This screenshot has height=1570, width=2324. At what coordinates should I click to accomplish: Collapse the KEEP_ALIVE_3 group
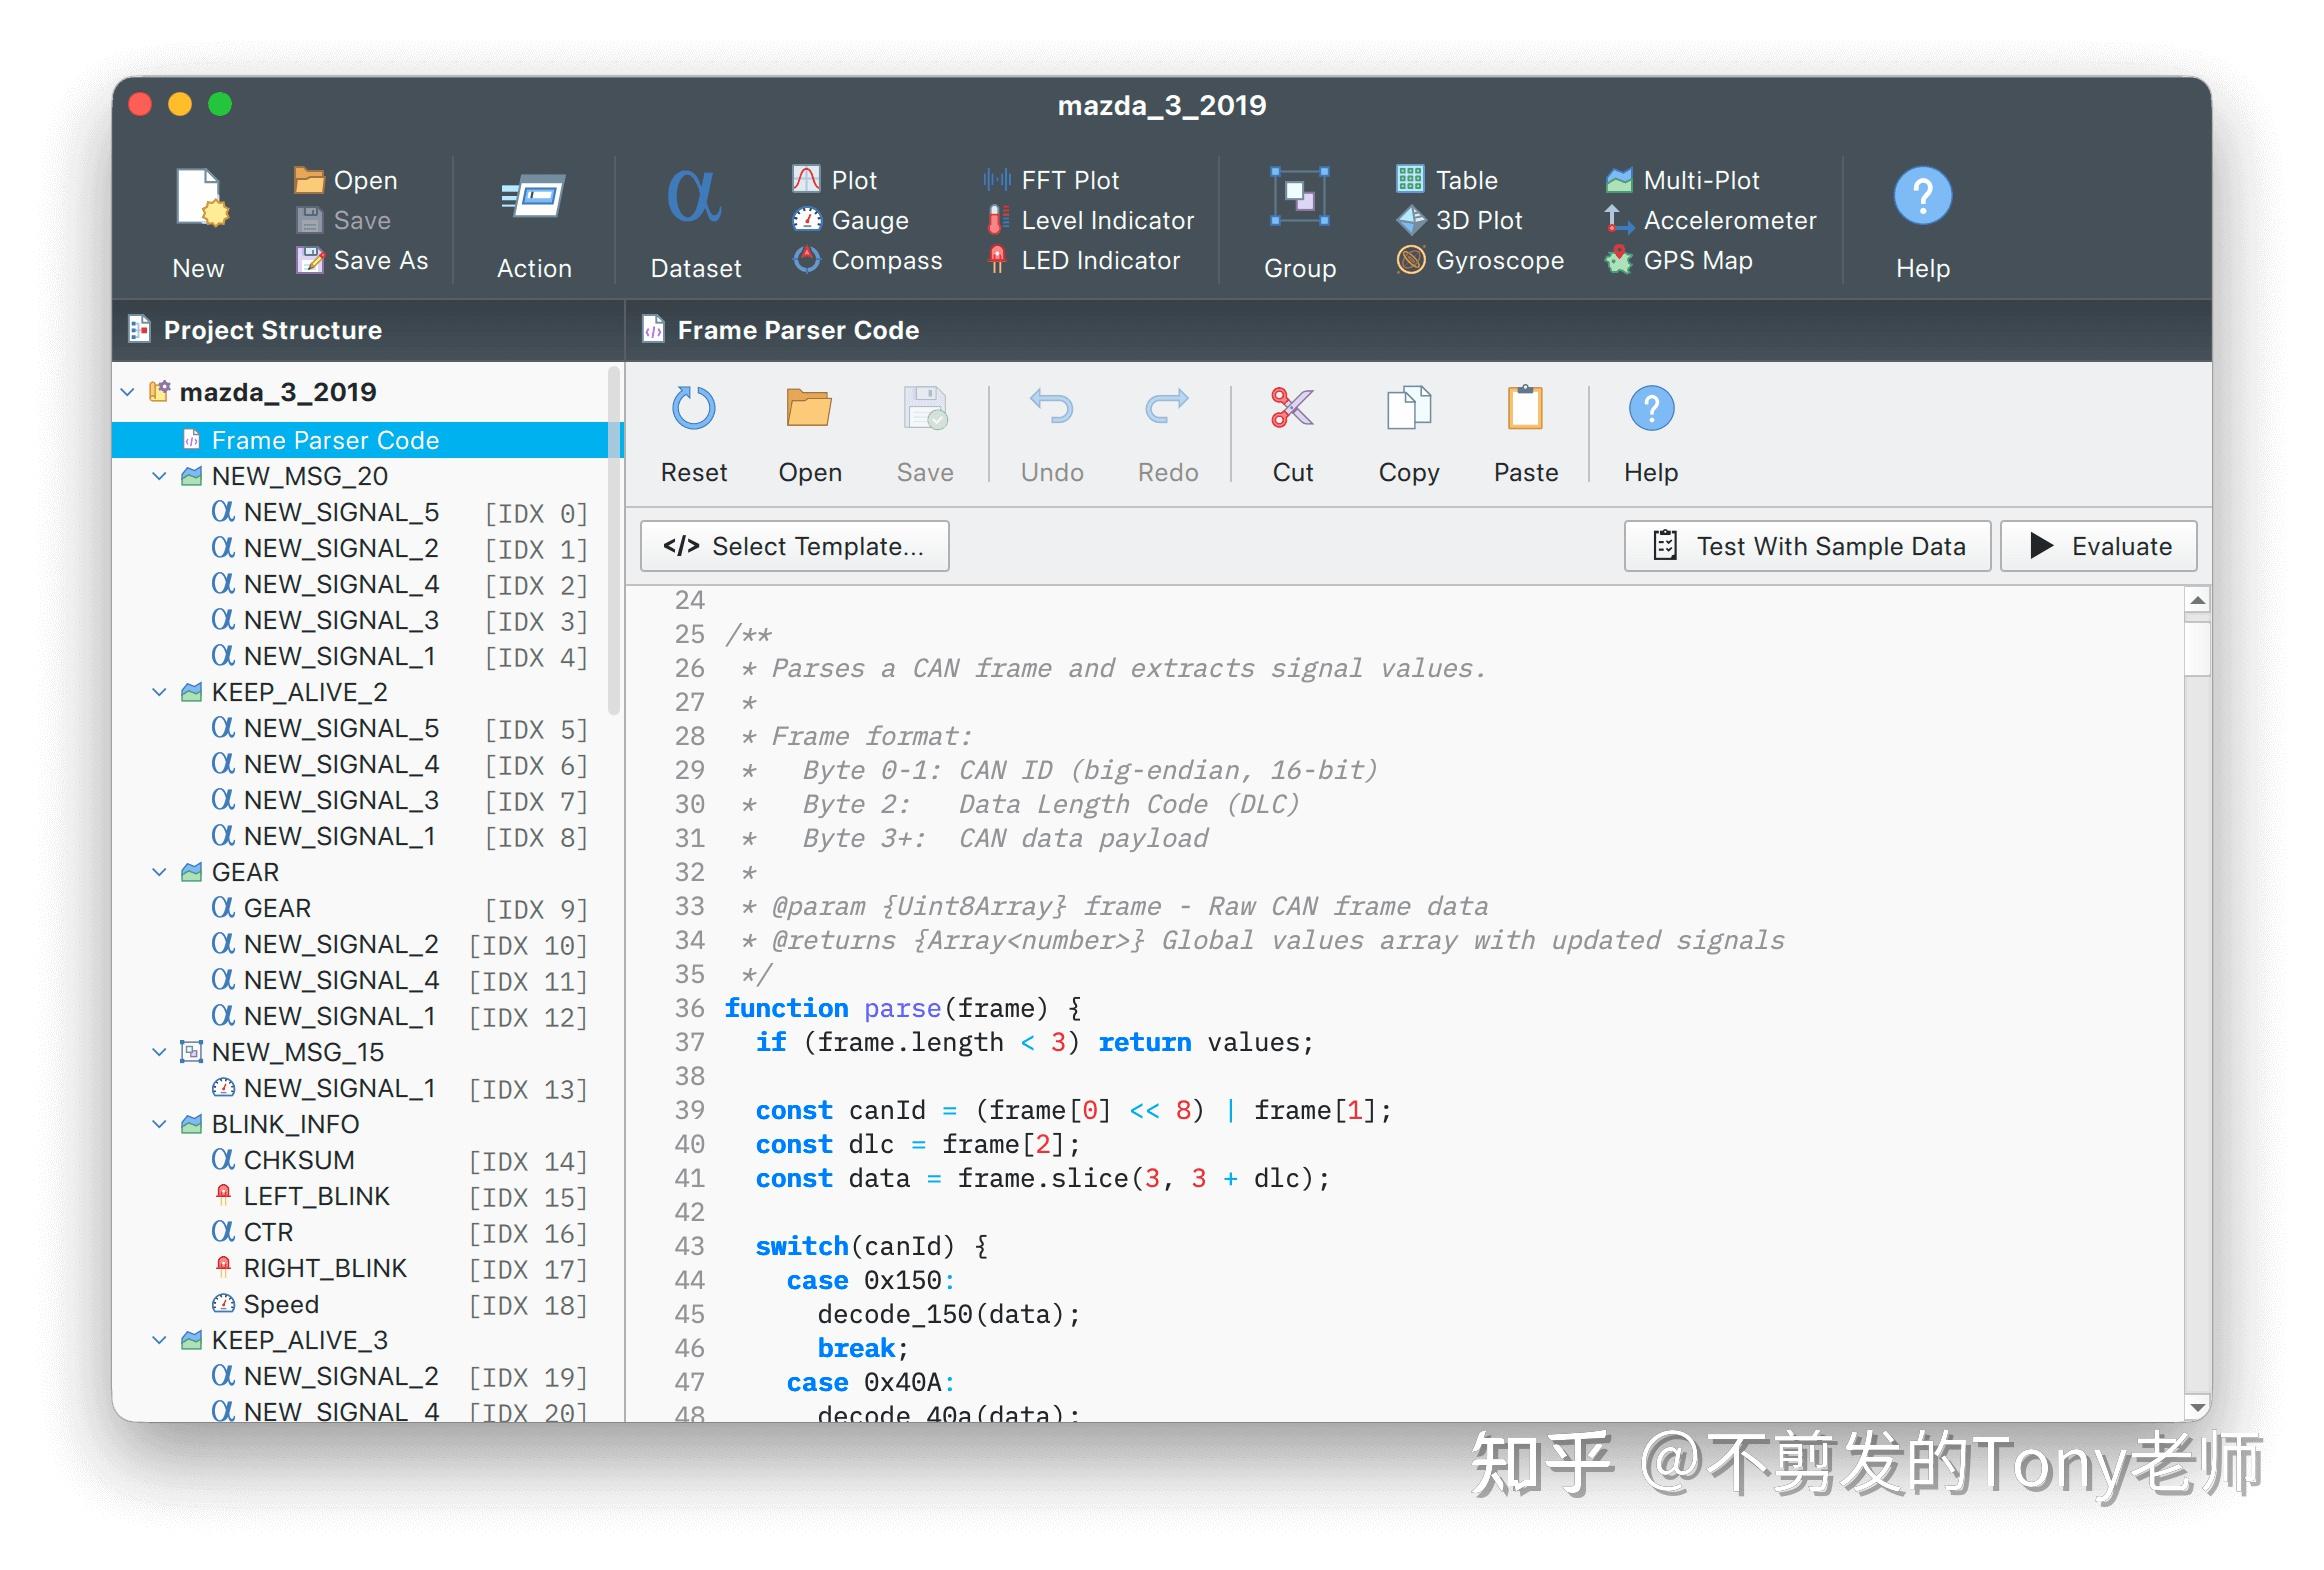click(x=159, y=1340)
